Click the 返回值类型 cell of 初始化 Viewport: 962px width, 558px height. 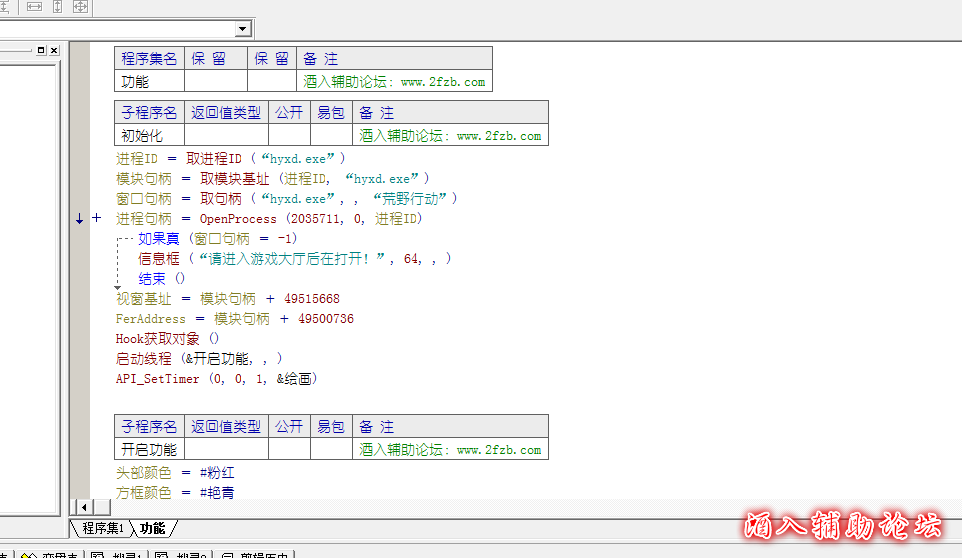click(x=226, y=135)
